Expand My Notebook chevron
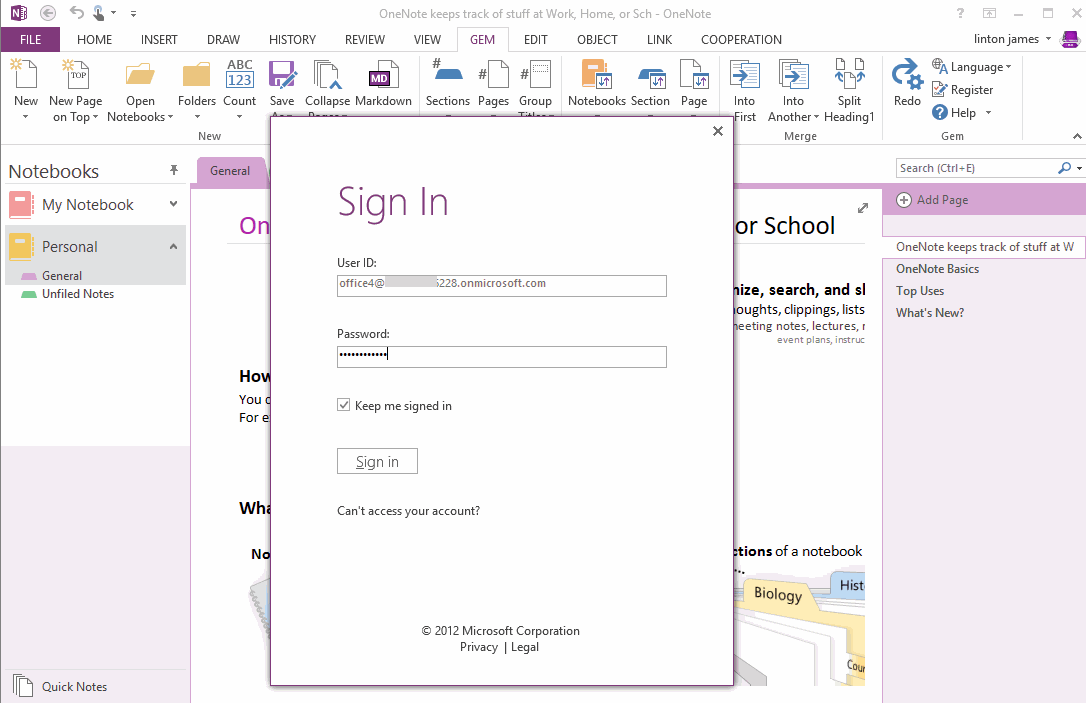 click(173, 204)
